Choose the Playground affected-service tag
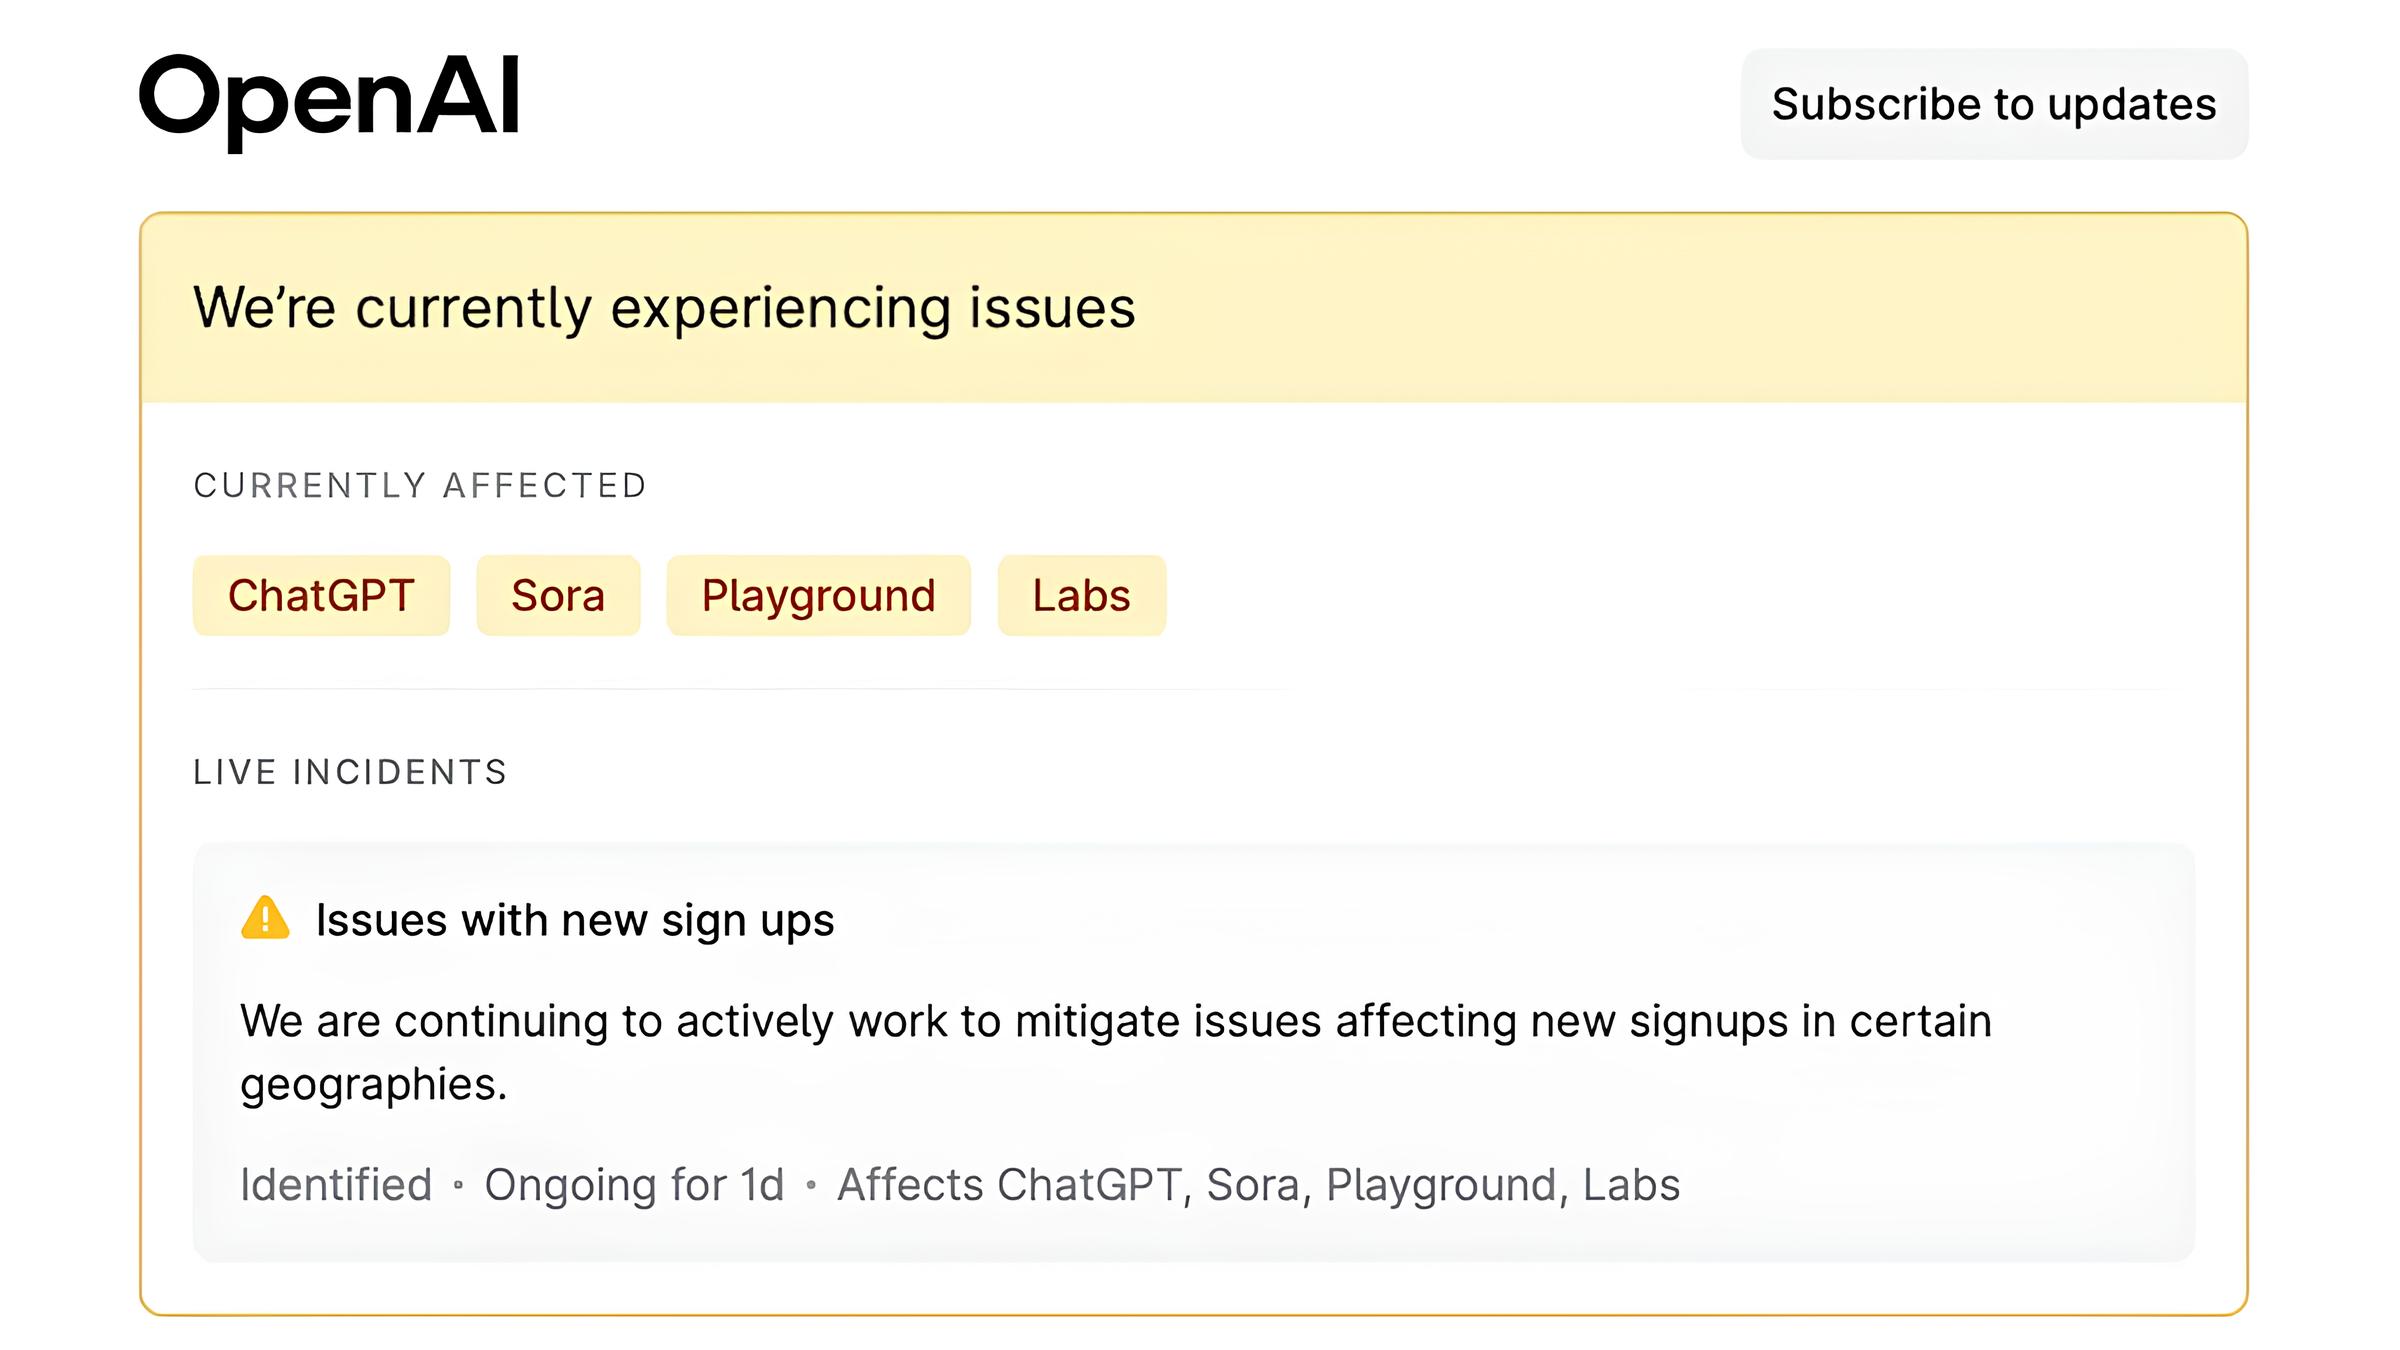This screenshot has height=1350, width=2400. [x=818, y=596]
